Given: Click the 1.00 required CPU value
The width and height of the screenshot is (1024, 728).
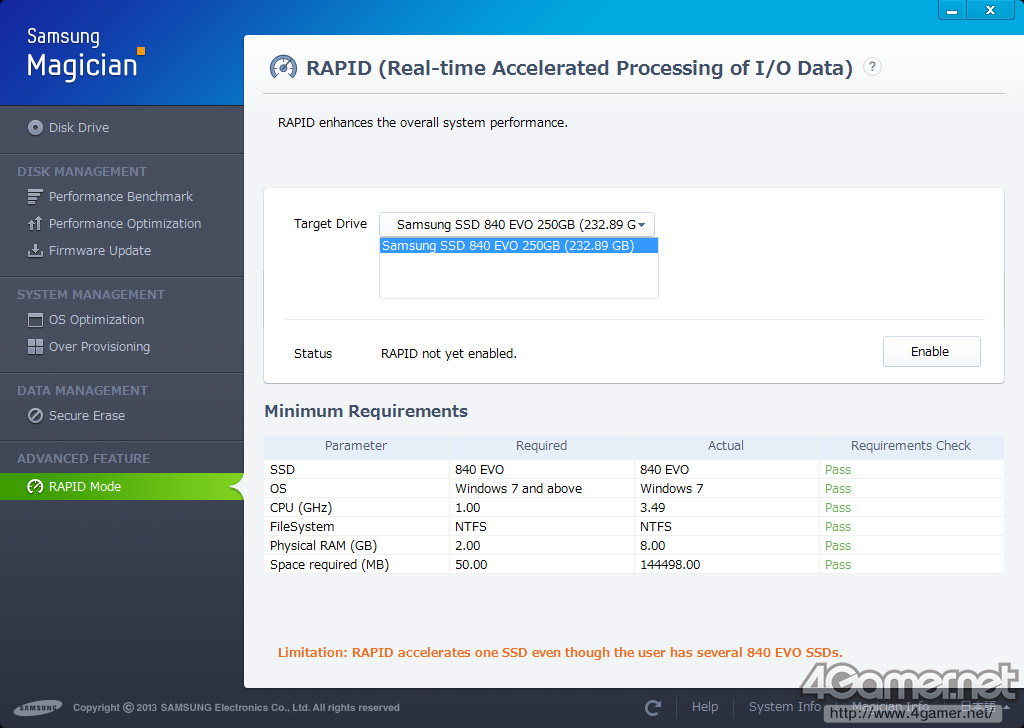Looking at the screenshot, I should pos(468,507).
